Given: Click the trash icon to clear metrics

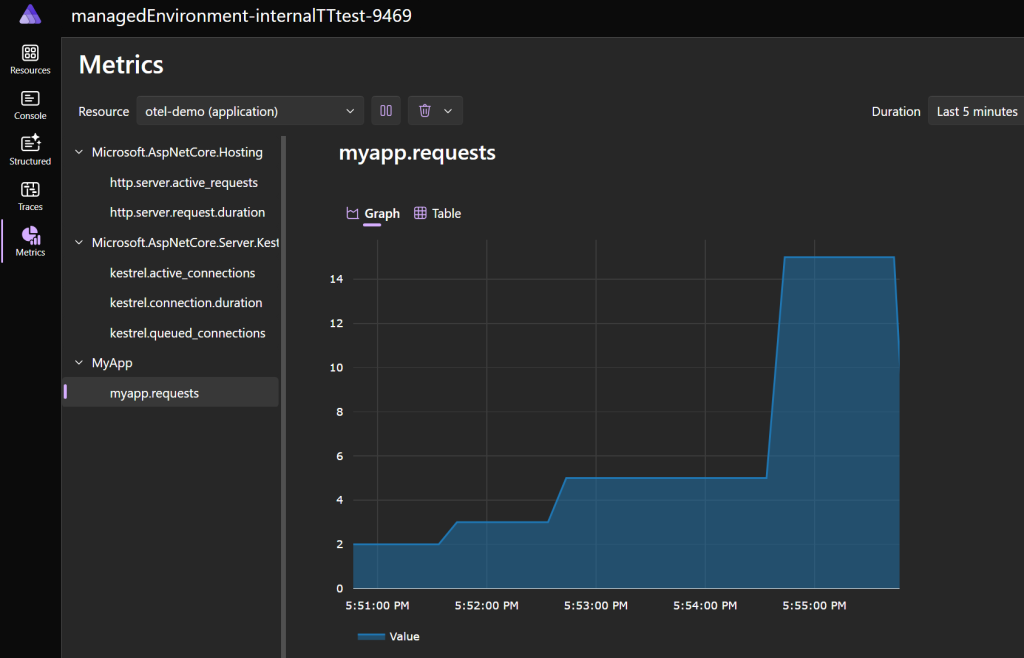Looking at the screenshot, I should click(x=425, y=111).
